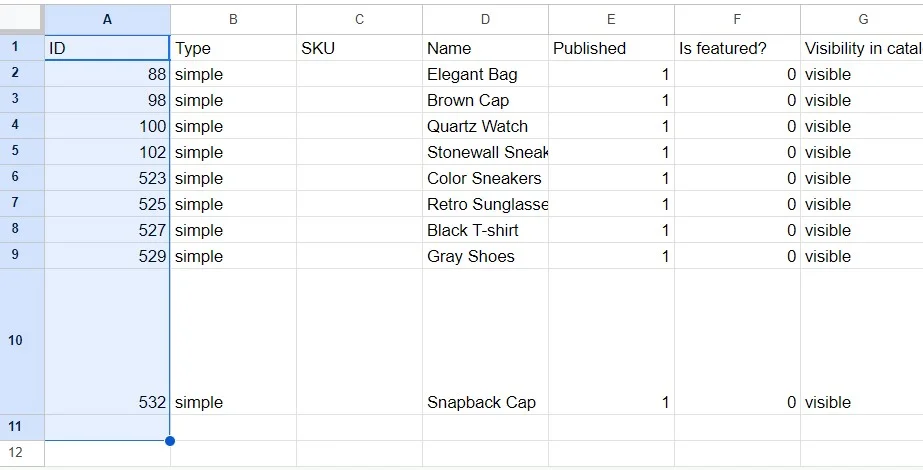The width and height of the screenshot is (923, 470).
Task: Select the "Quartz Watch" name cell
Action: (485, 126)
